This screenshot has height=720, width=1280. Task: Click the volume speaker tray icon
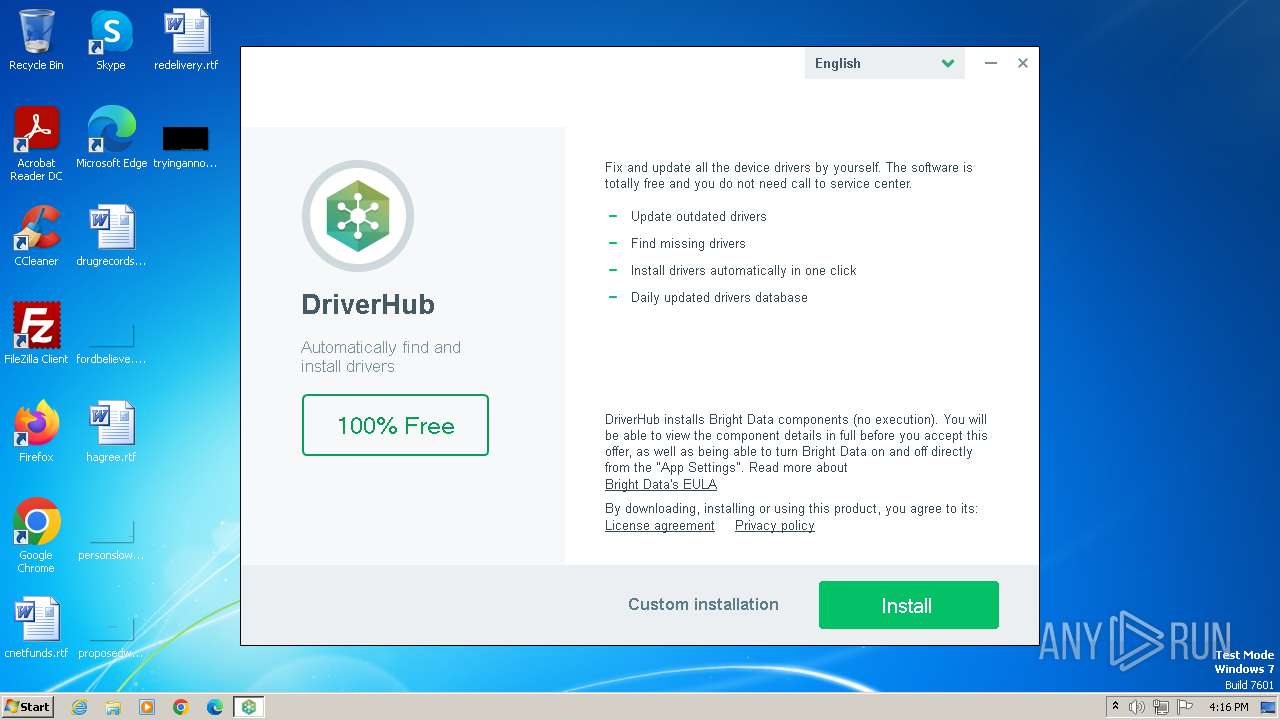pyautogui.click(x=1137, y=707)
